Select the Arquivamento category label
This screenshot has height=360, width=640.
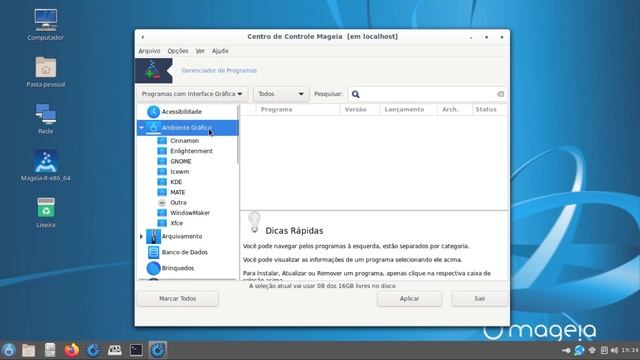pyautogui.click(x=182, y=236)
